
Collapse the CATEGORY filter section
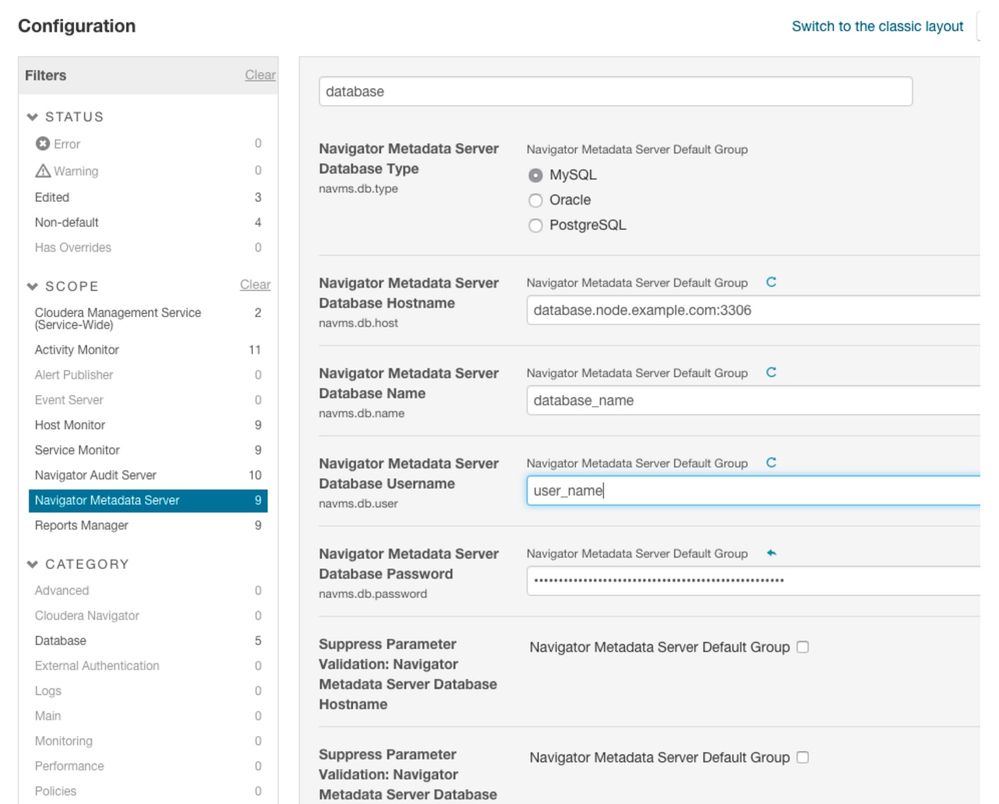(x=33, y=564)
